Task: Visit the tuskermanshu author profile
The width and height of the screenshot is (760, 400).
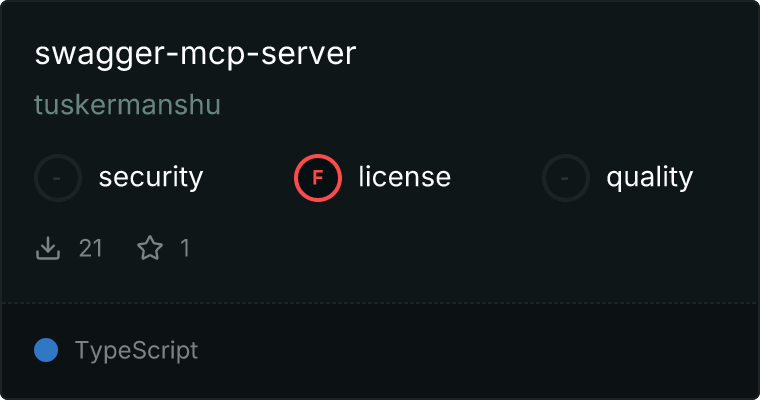Action: 127,105
